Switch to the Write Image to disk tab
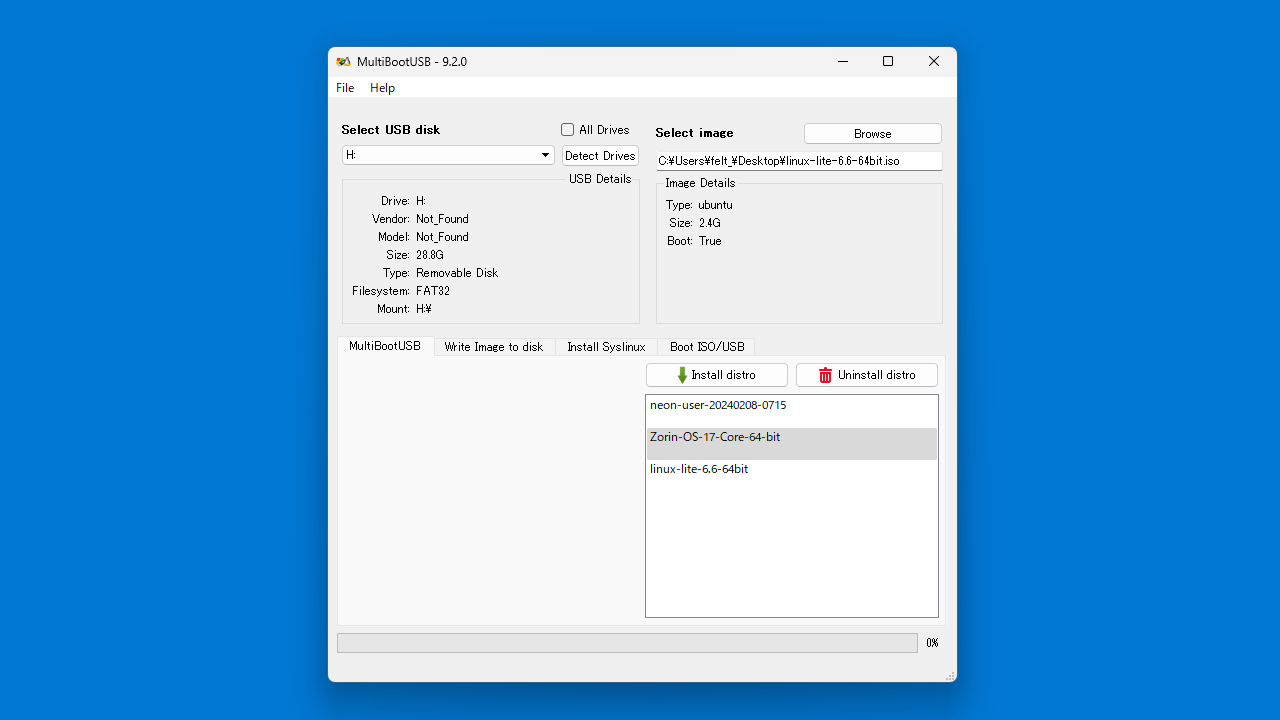1280x720 pixels. pyautogui.click(x=494, y=347)
